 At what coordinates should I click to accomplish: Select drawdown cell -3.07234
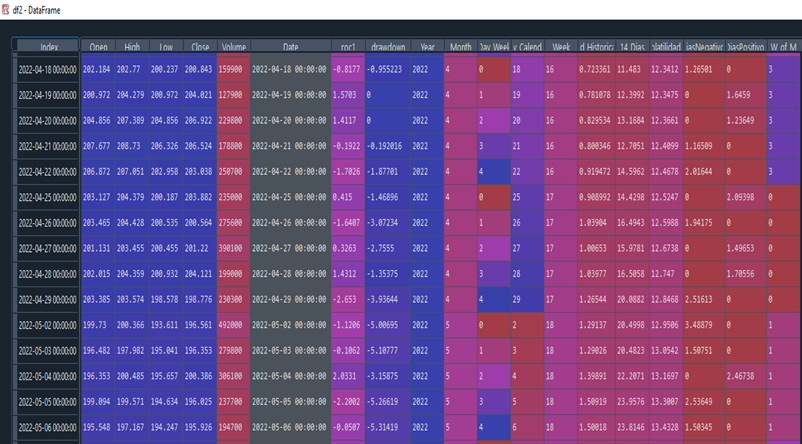click(x=388, y=223)
